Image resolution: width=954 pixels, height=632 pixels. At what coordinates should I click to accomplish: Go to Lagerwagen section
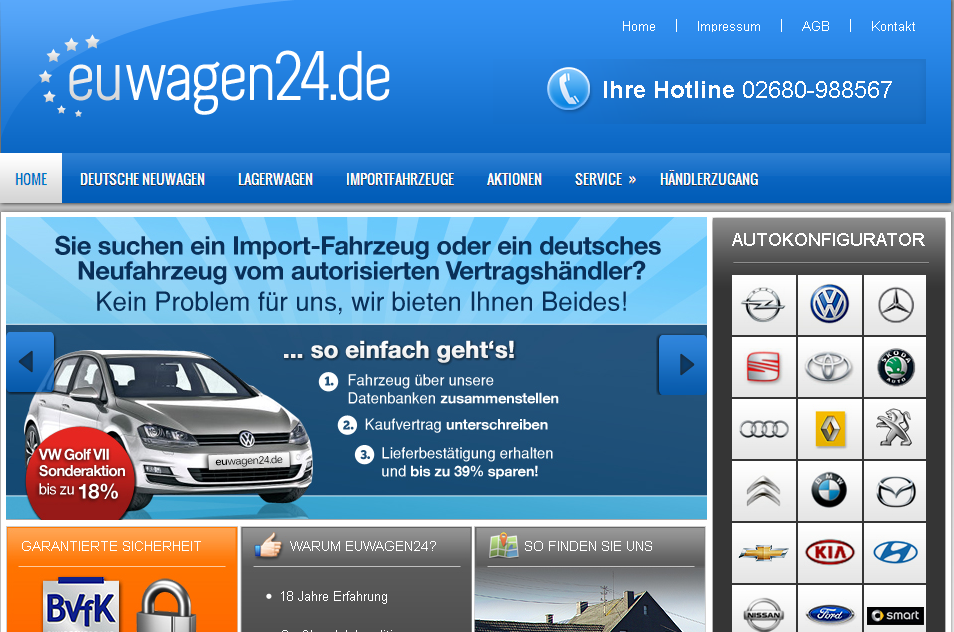point(275,179)
